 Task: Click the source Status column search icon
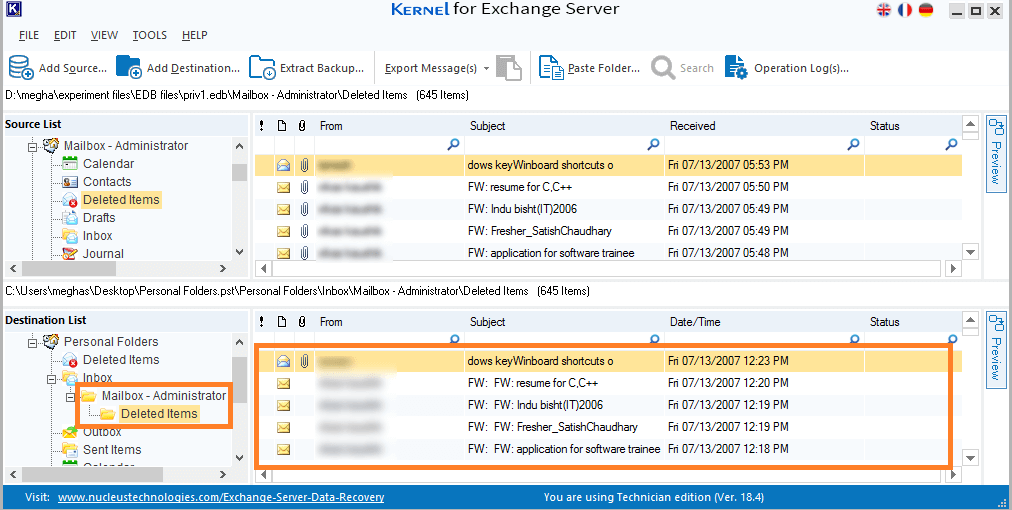point(951,145)
